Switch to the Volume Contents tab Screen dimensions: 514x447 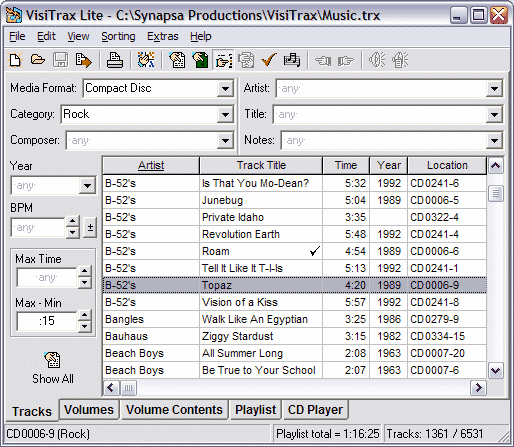(x=174, y=410)
